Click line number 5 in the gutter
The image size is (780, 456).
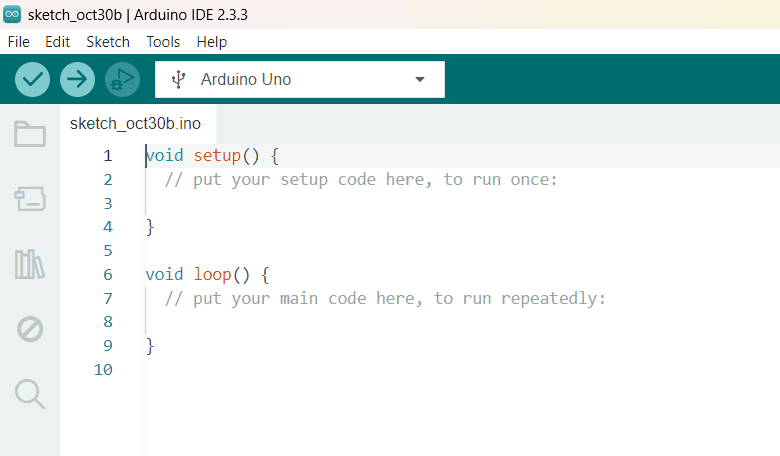108,251
